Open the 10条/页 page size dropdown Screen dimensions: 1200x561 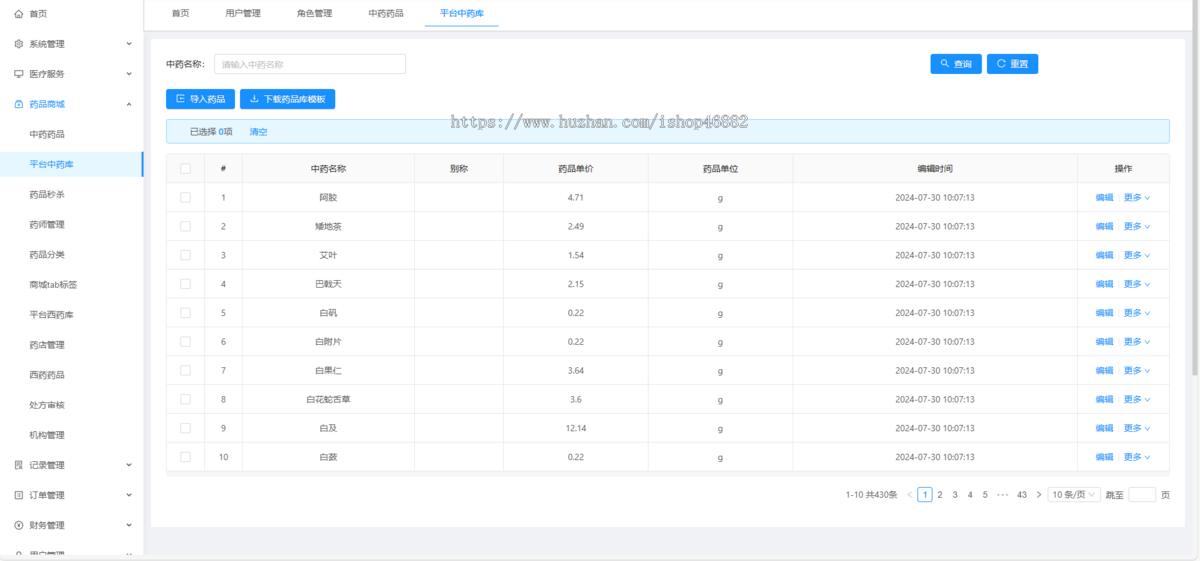coord(1074,494)
